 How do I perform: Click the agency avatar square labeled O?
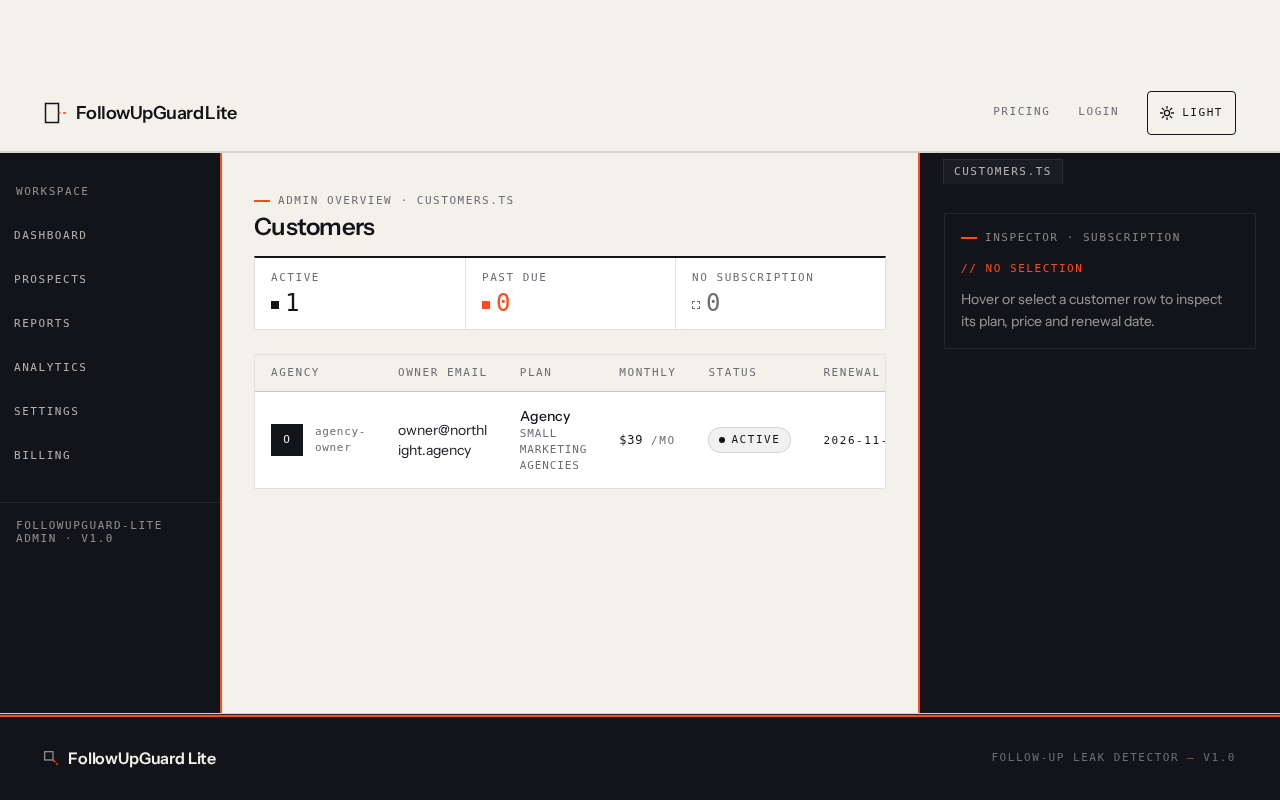coord(287,440)
